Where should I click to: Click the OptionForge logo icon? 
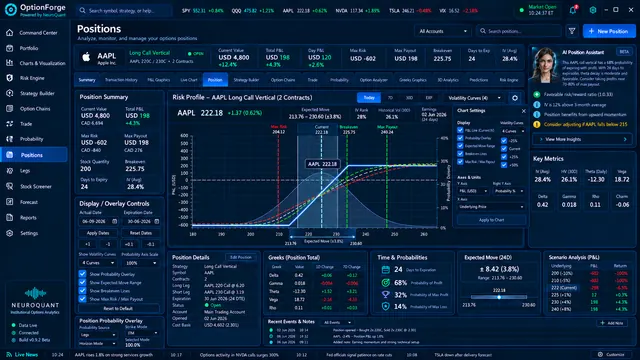click(x=11, y=10)
